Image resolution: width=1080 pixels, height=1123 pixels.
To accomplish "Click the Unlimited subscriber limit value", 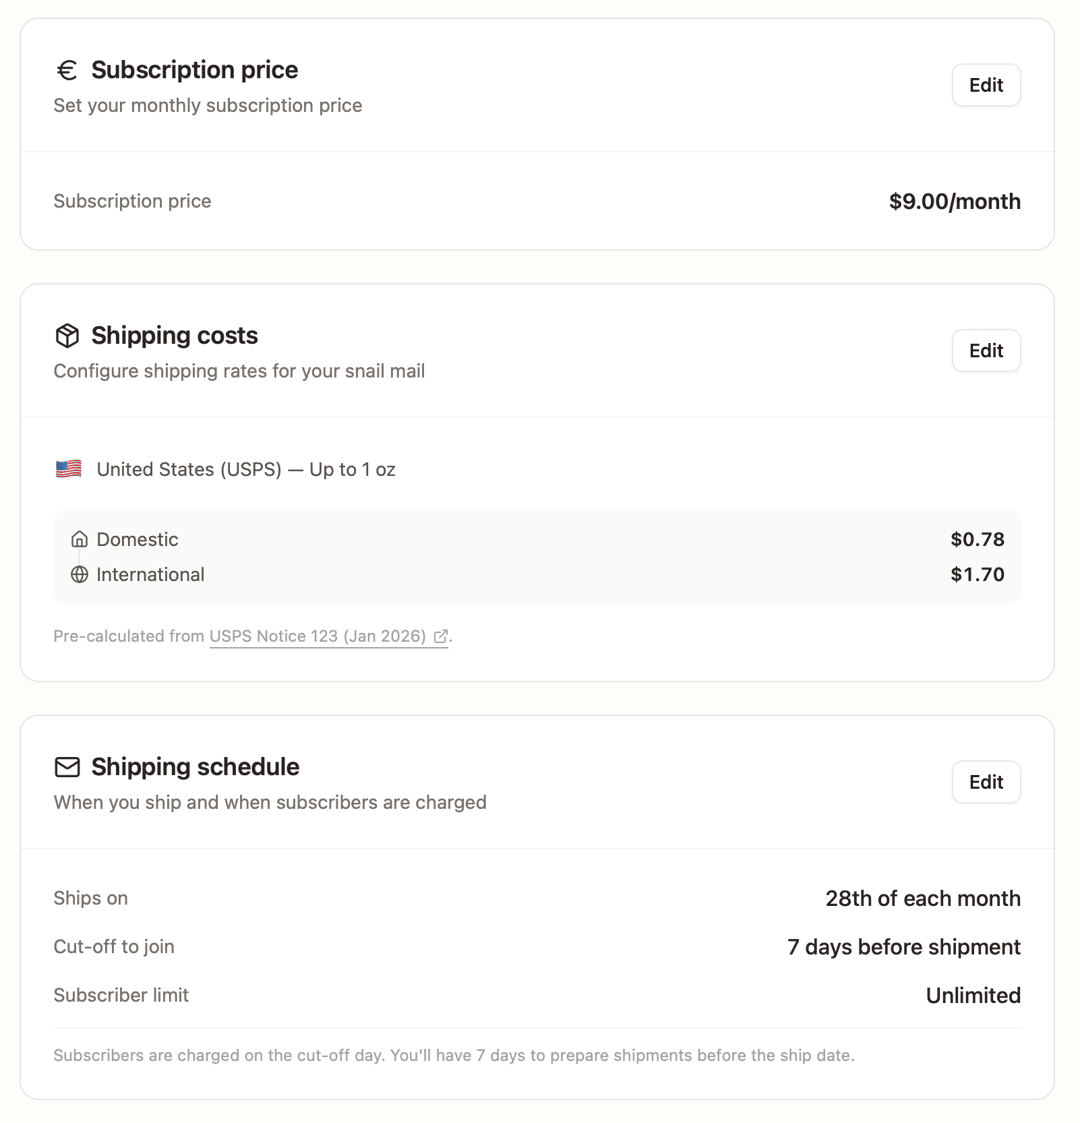I will [973, 996].
